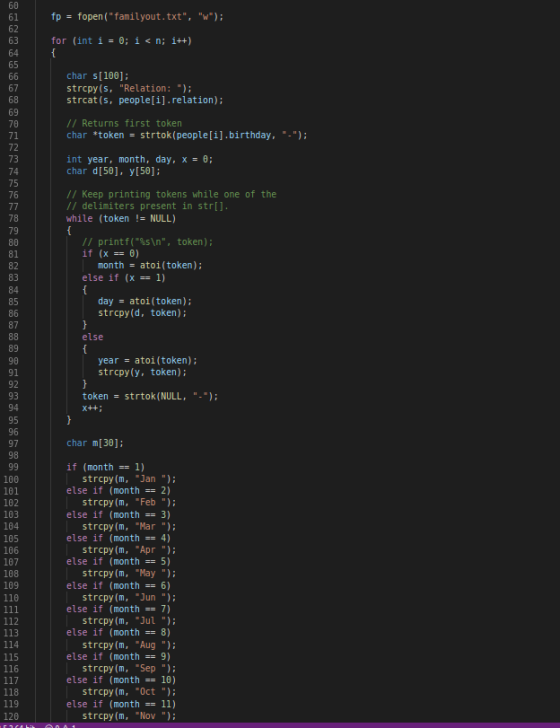Click the strcpy(m, "Jan ") line

click(129, 479)
